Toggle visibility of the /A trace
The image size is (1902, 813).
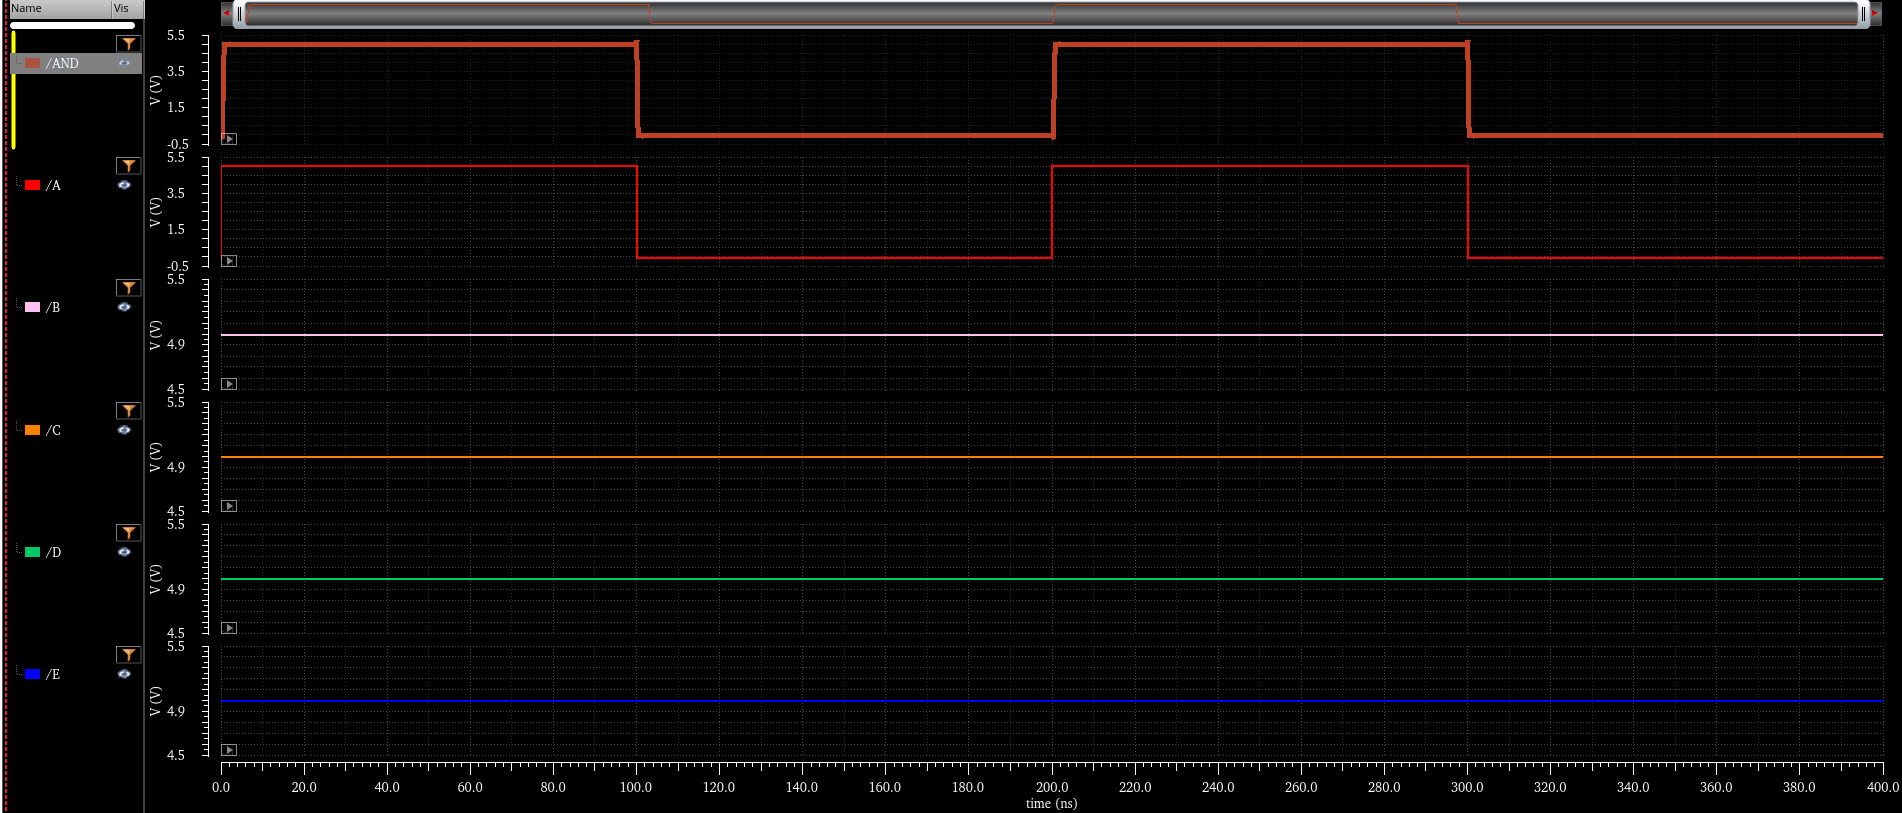point(124,185)
